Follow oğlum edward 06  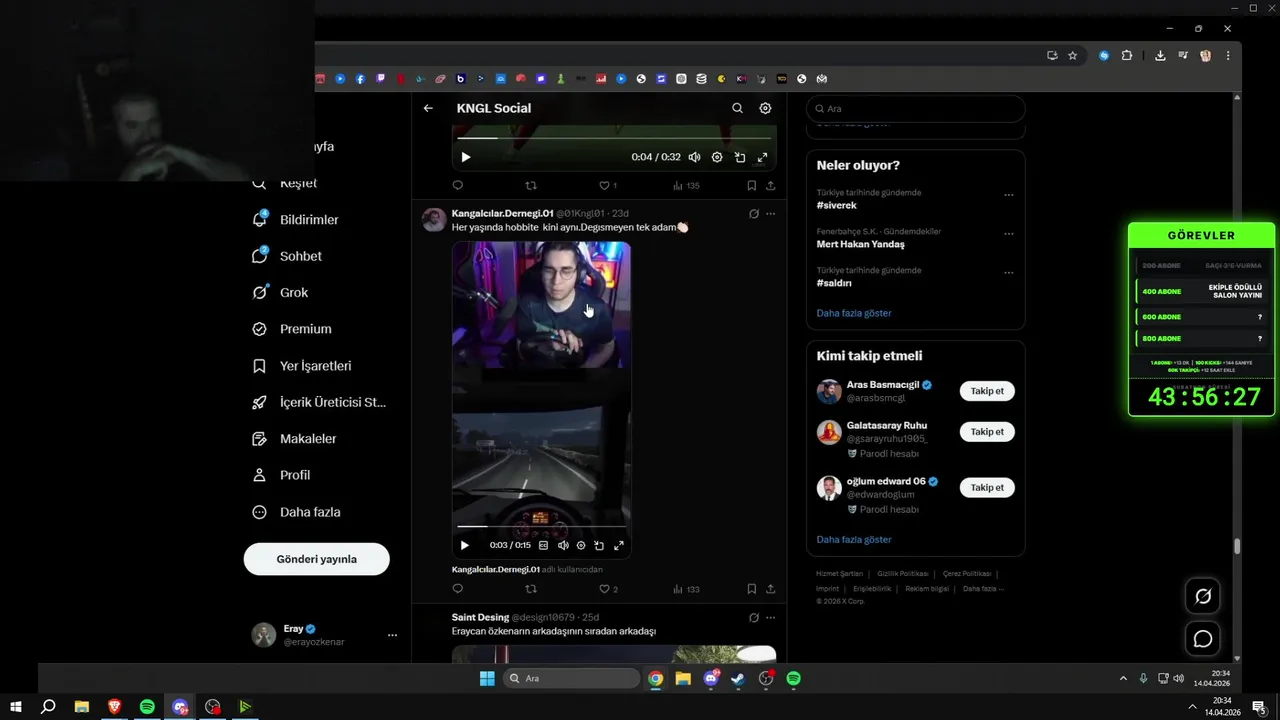click(x=987, y=488)
